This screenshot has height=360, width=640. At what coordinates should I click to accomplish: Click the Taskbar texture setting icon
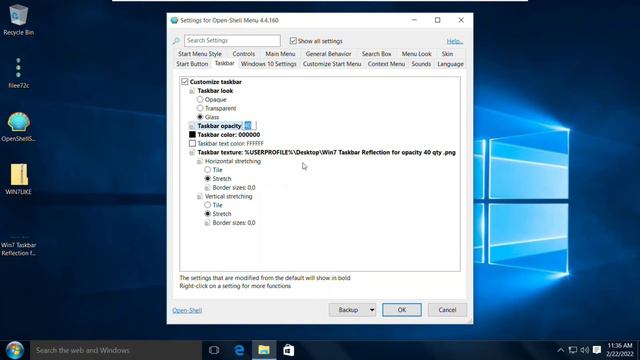pos(192,152)
